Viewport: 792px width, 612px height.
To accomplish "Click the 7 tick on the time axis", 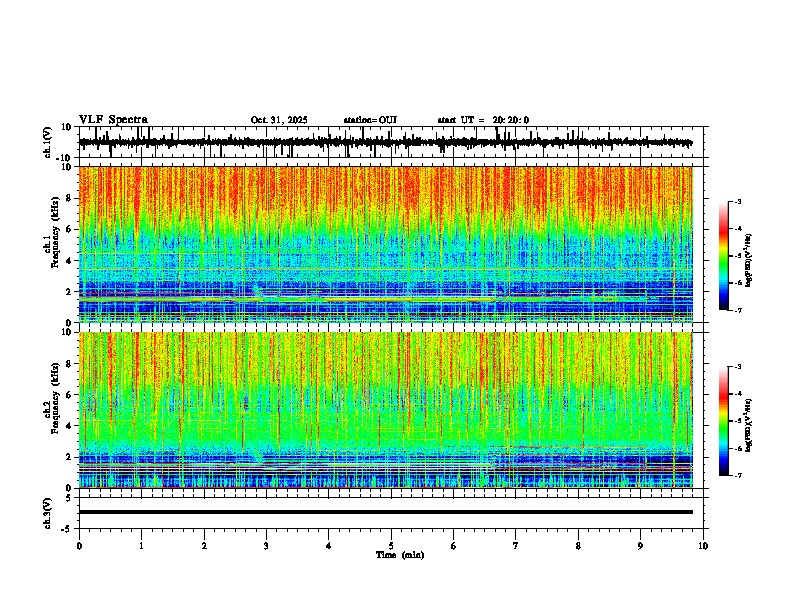I will pos(516,546).
